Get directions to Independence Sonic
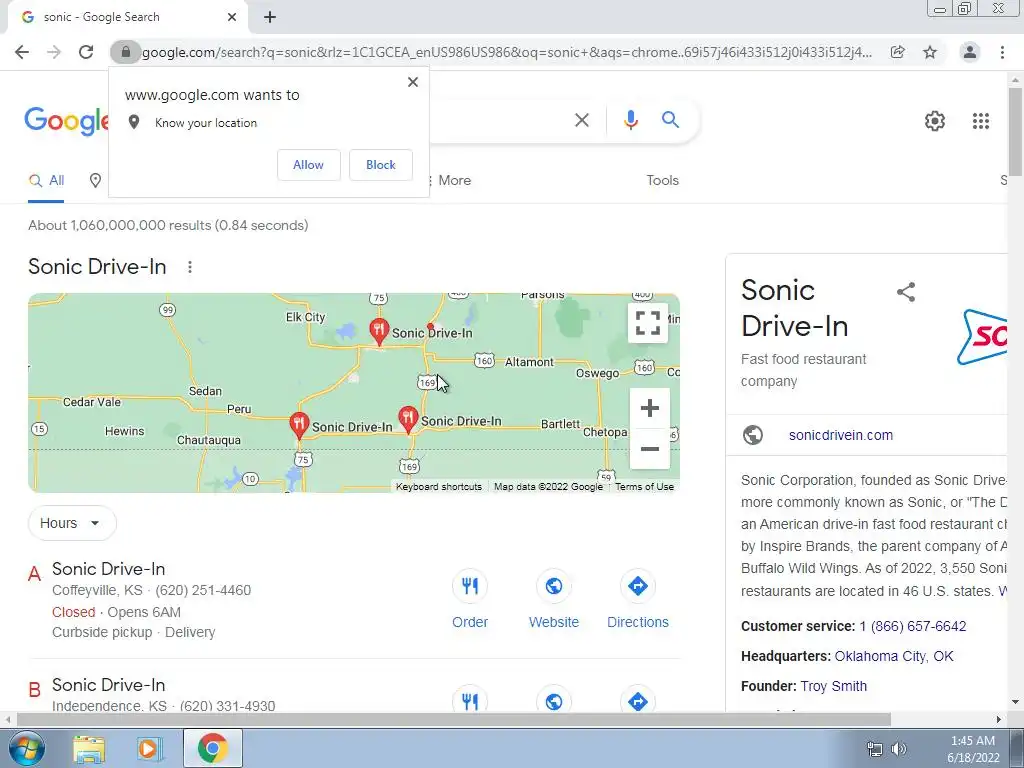The height and width of the screenshot is (768, 1024). point(638,701)
